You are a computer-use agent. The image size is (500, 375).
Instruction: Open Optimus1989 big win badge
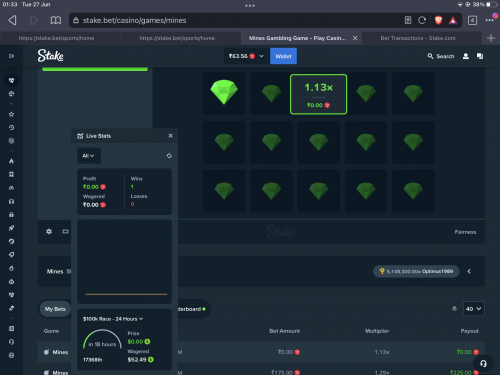[x=416, y=271]
